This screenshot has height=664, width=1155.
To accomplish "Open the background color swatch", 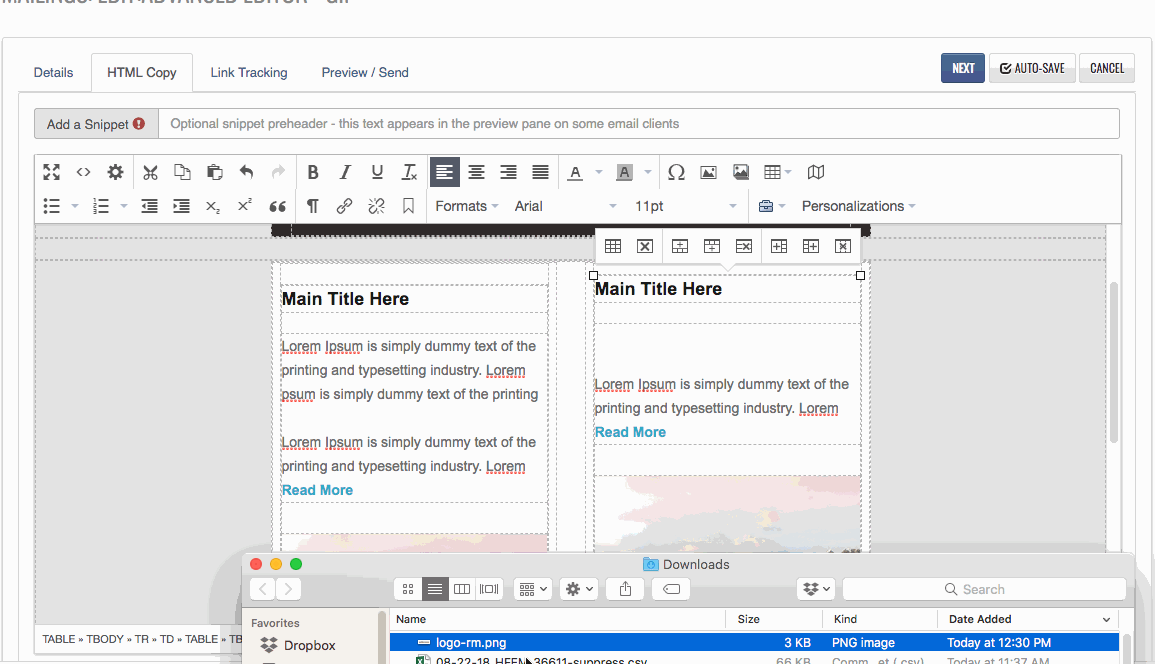I will point(624,172).
